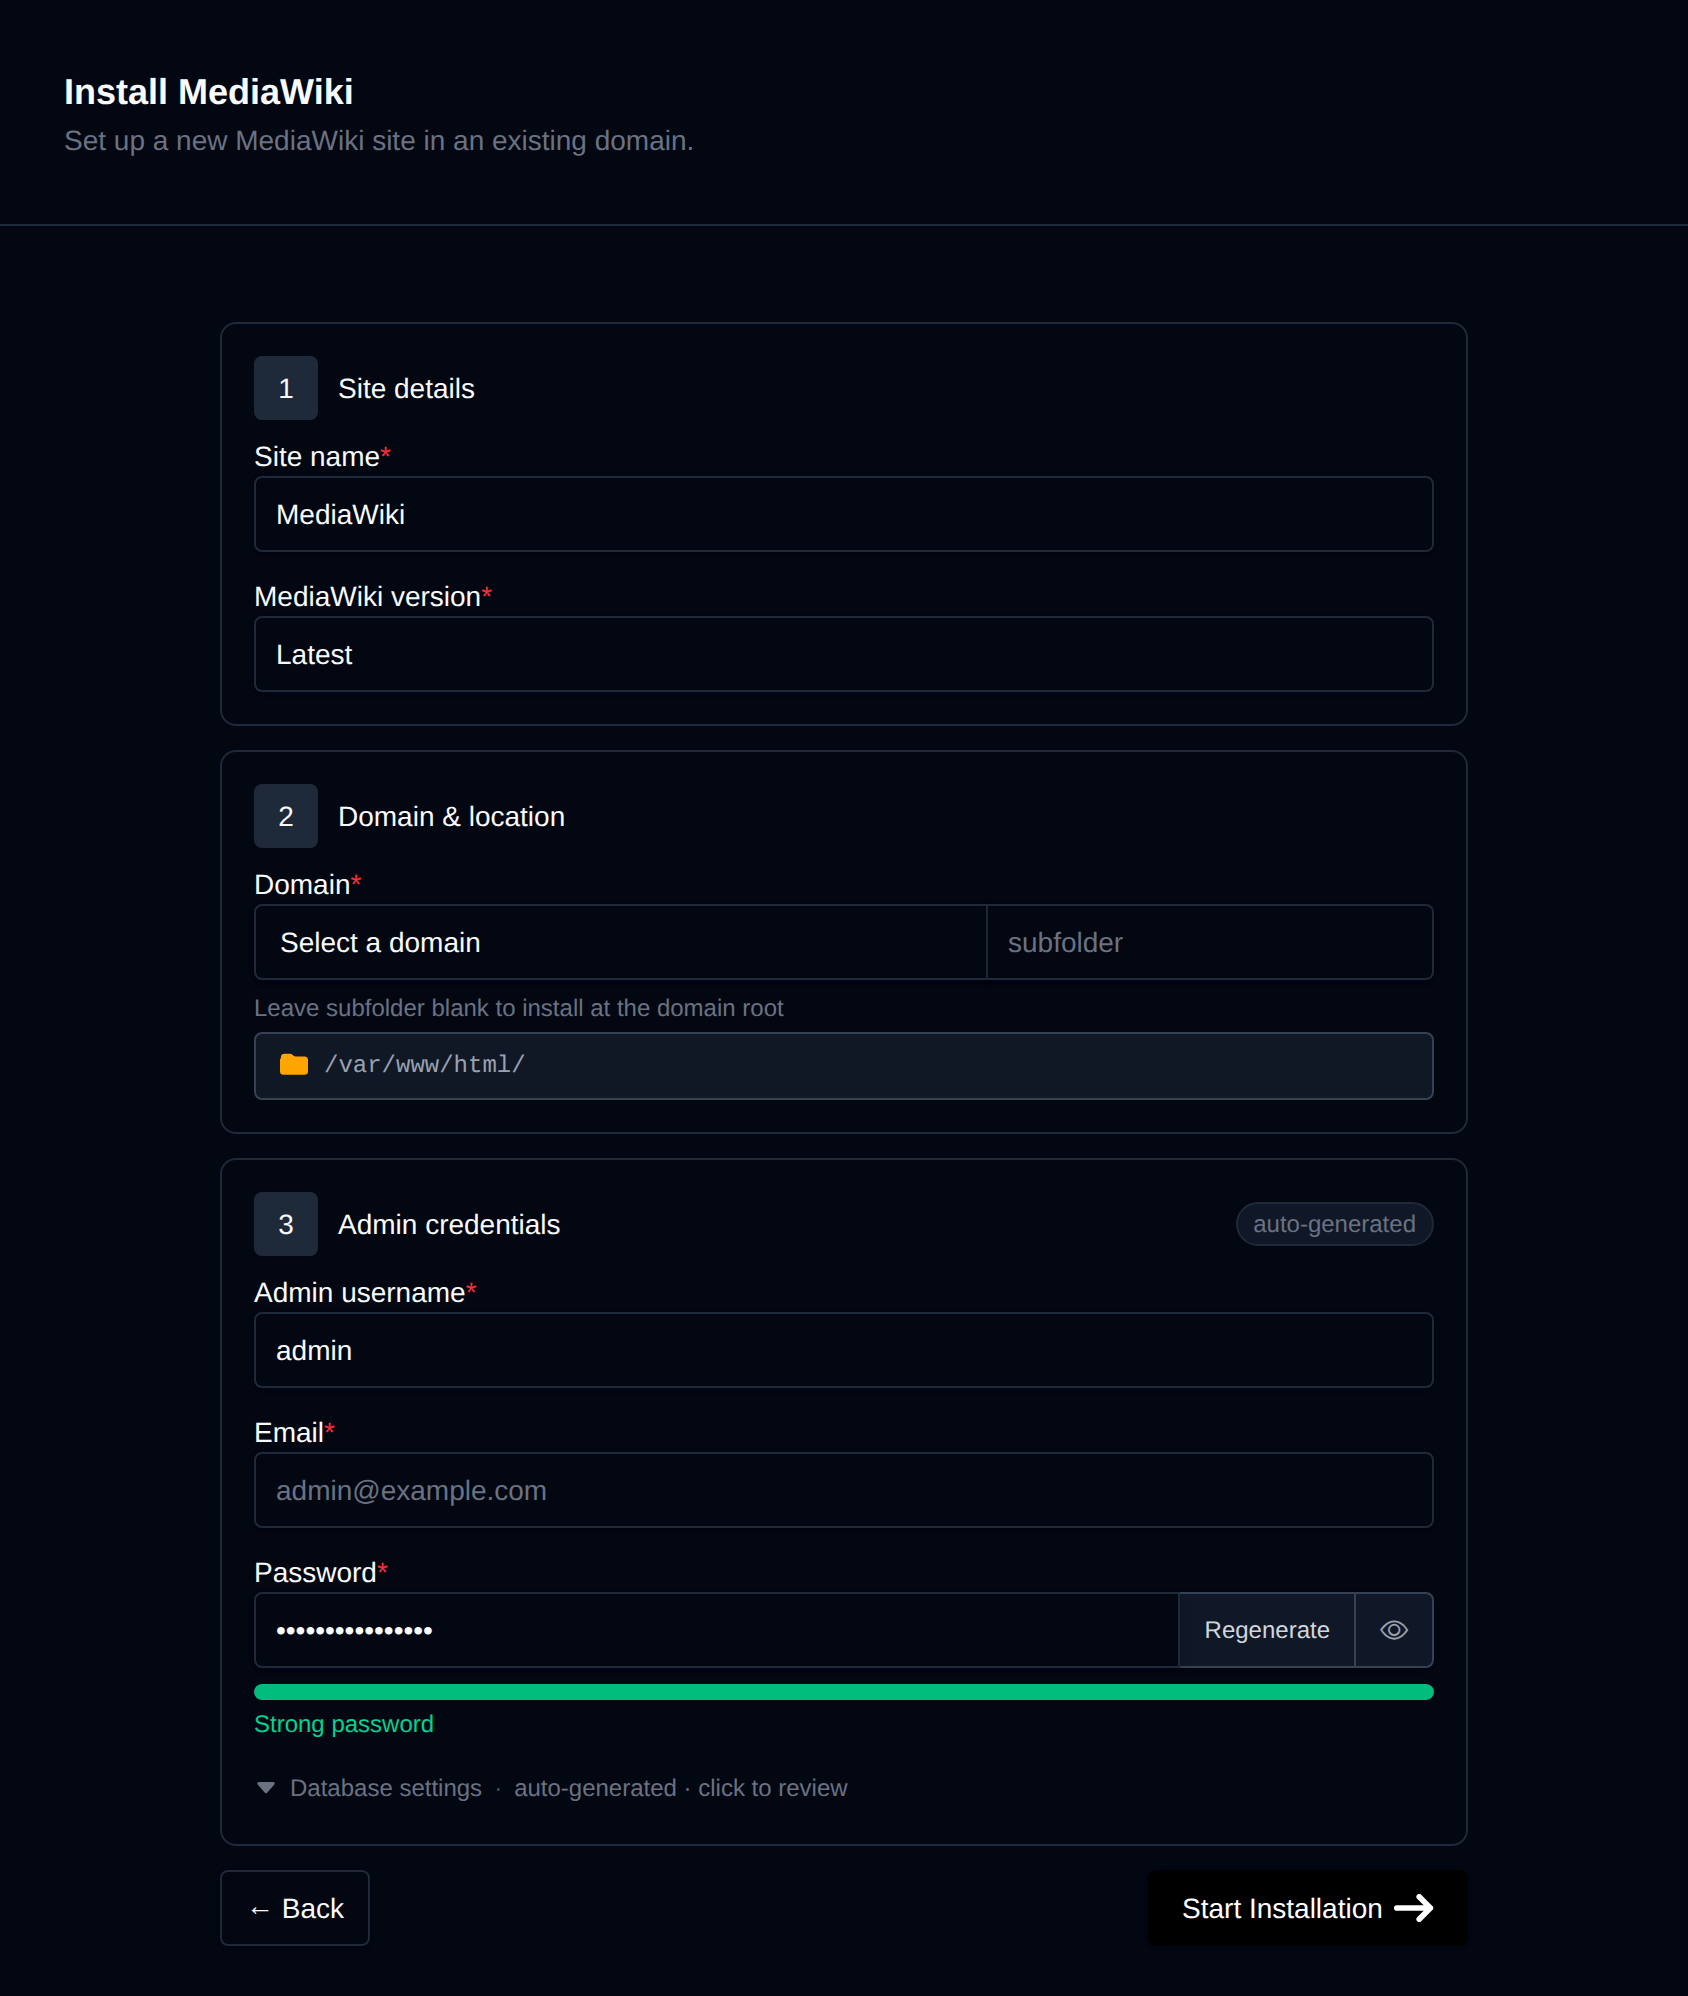Viewport: 1688px width, 1996px height.
Task: Click the Domain & location section title
Action: [451, 816]
